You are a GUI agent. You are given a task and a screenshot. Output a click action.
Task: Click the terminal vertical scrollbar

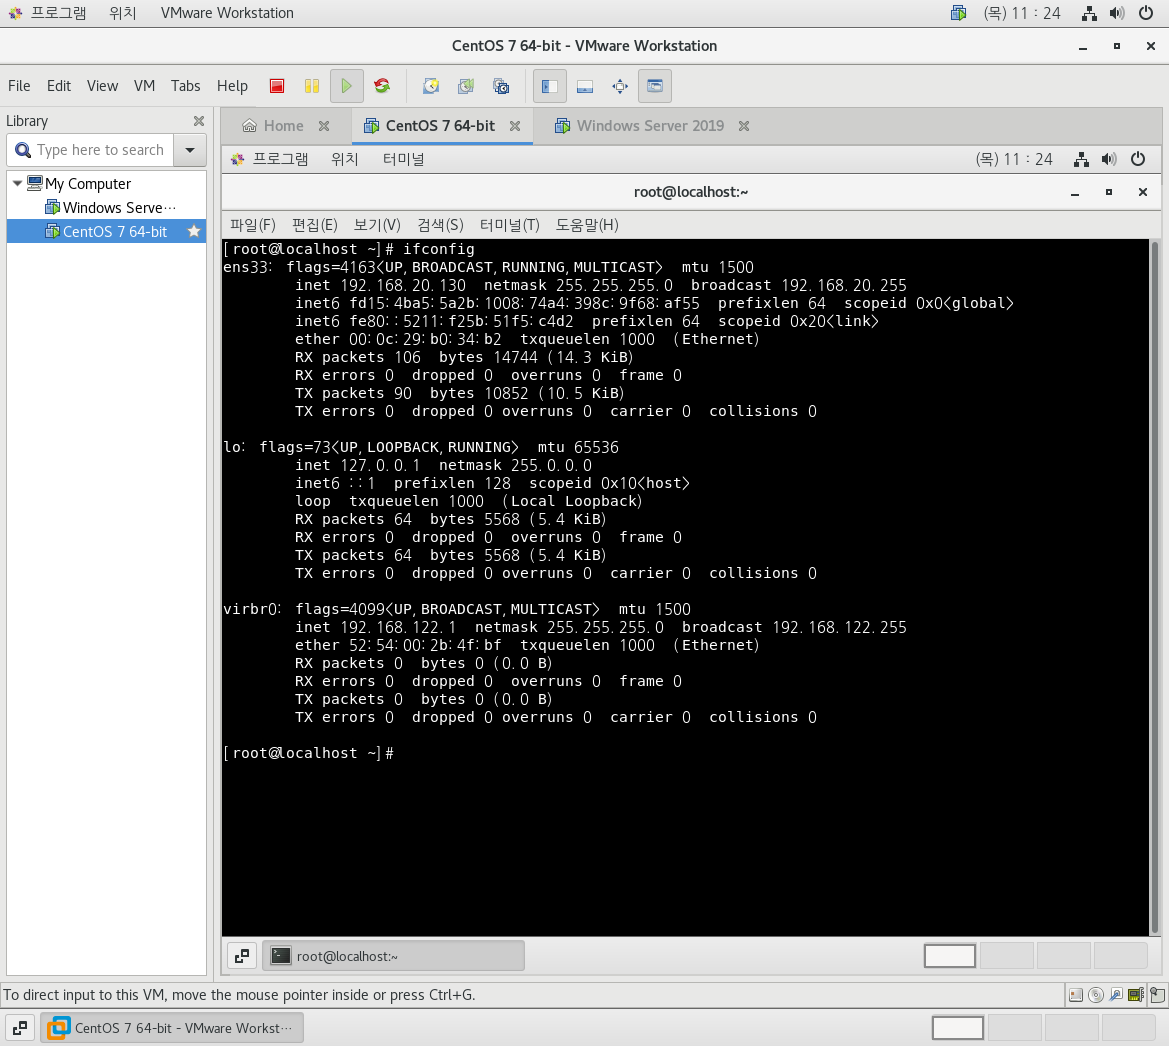click(x=1155, y=587)
